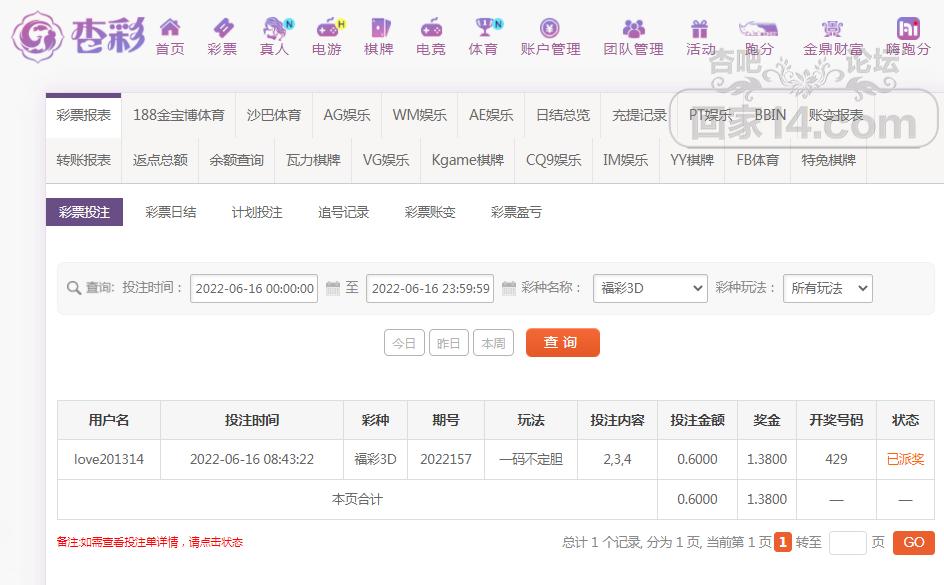Select the 计划投注 sub-tab
Screen dimensions: 944x585
[x=257, y=212]
